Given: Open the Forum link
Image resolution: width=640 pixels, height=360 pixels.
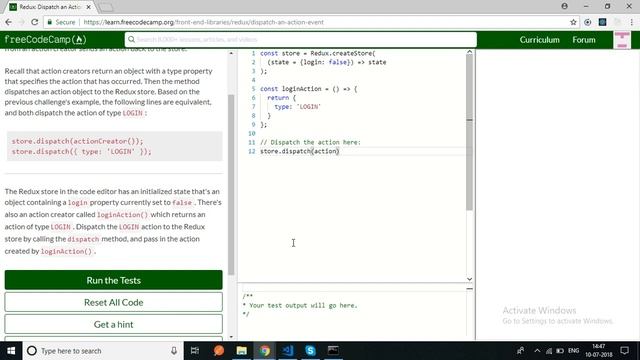Looking at the screenshot, I should [x=584, y=40].
